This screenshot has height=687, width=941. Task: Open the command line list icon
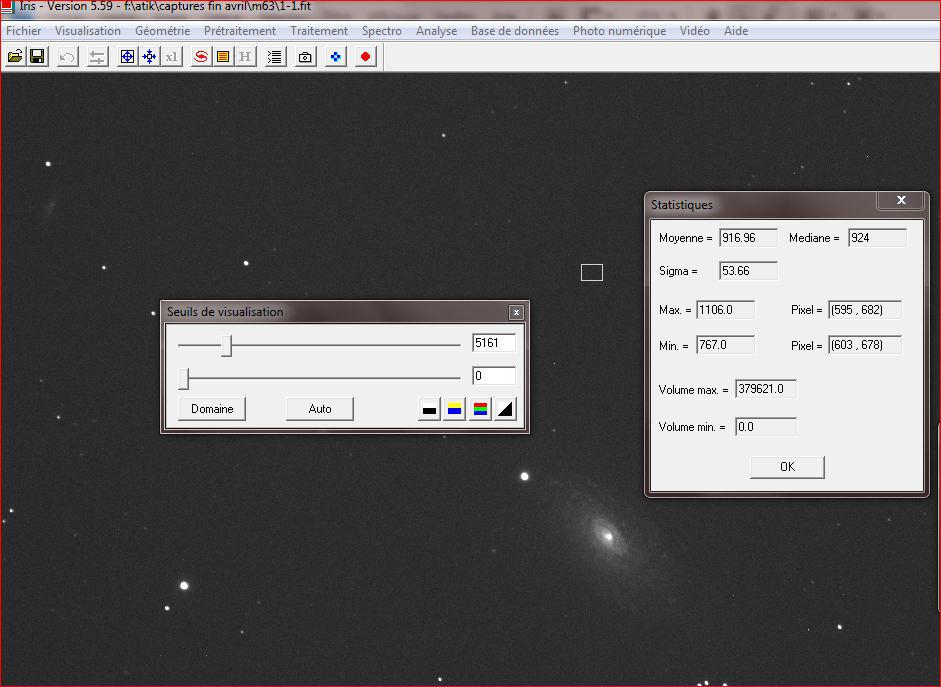pos(275,57)
